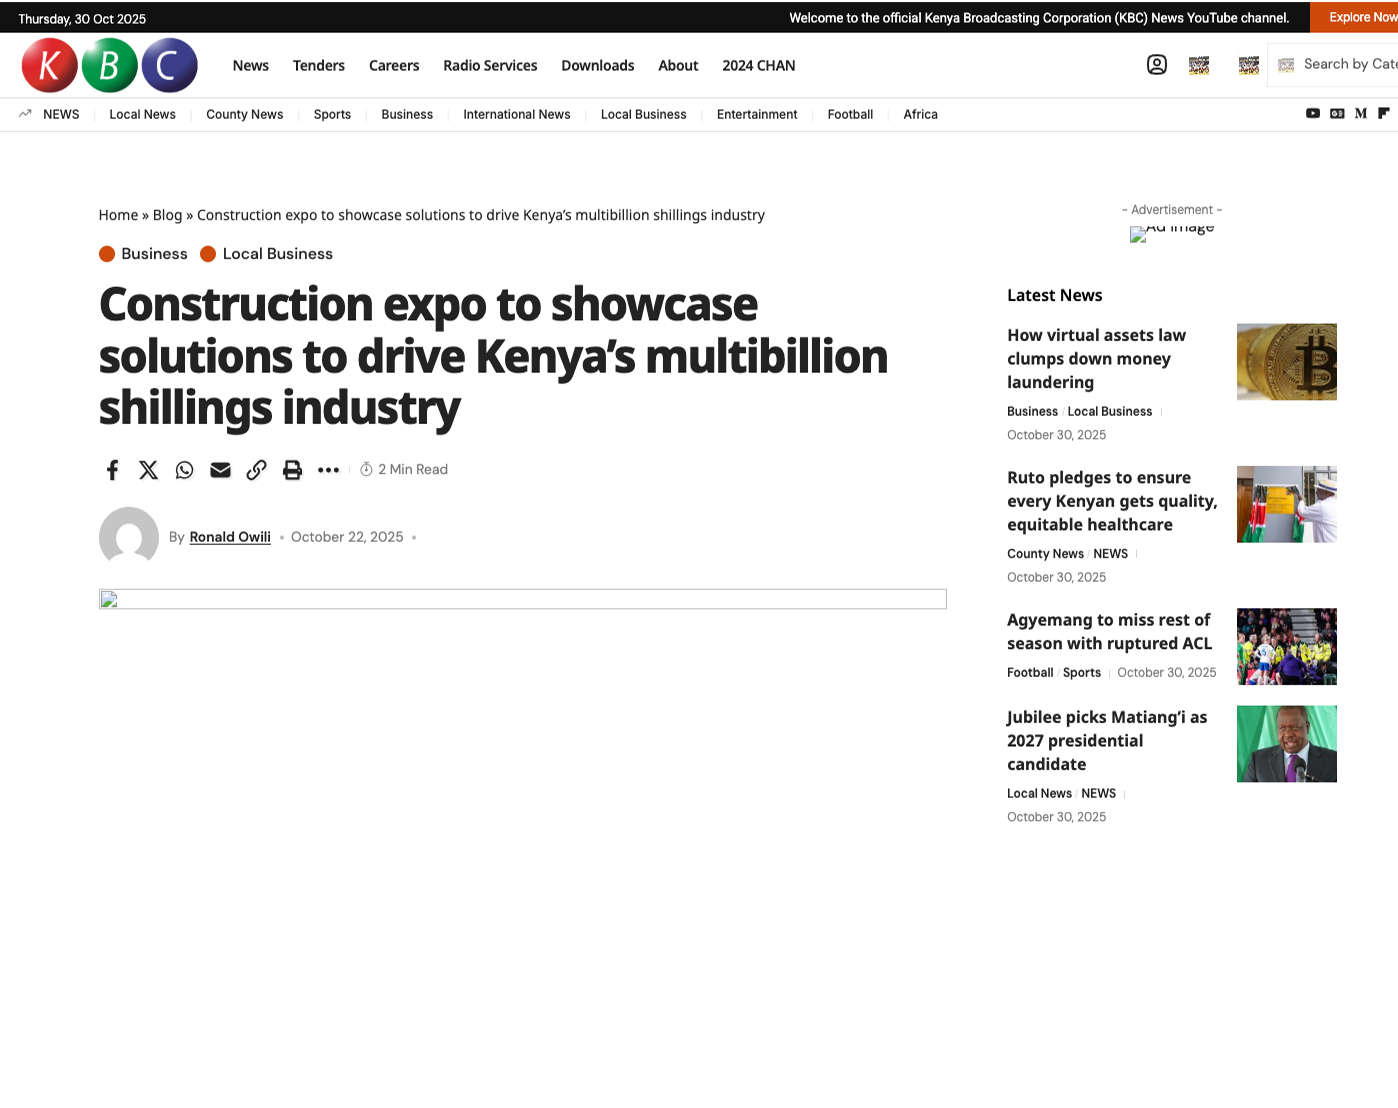The image size is (1398, 1108).
Task: Open author Ronald Owili's profile
Action: click(230, 537)
